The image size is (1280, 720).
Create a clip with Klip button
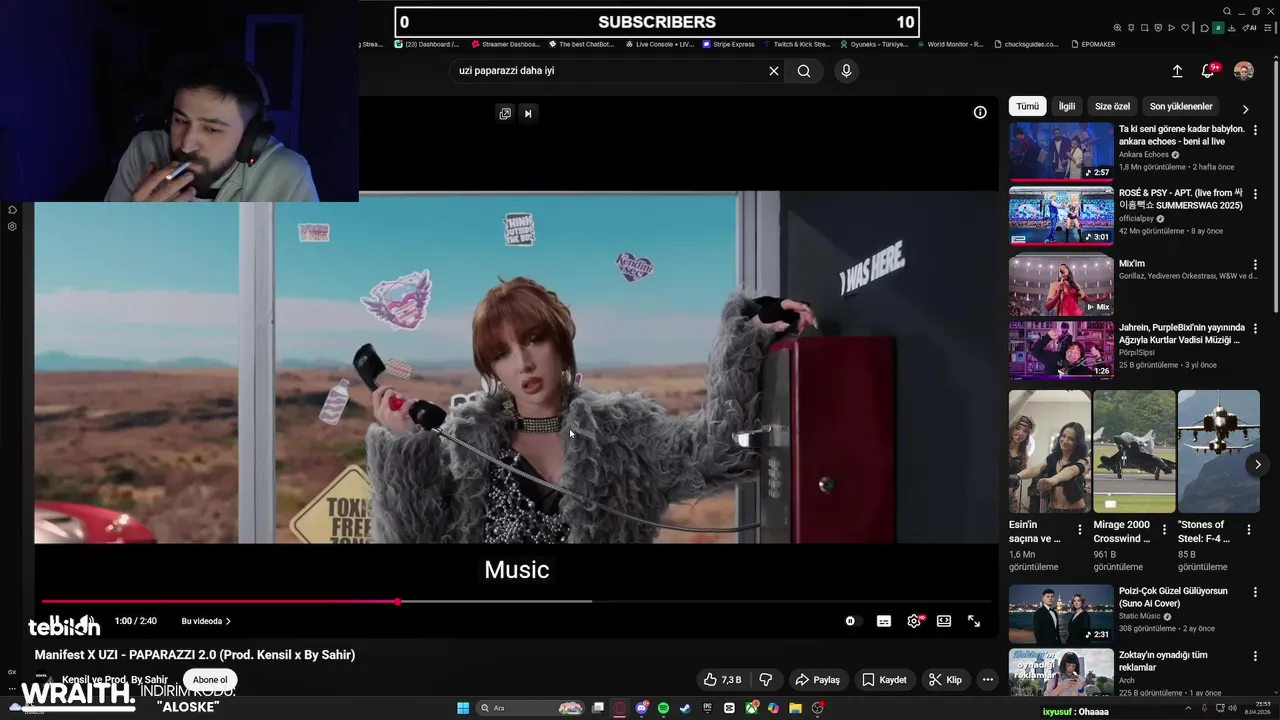tap(945, 680)
